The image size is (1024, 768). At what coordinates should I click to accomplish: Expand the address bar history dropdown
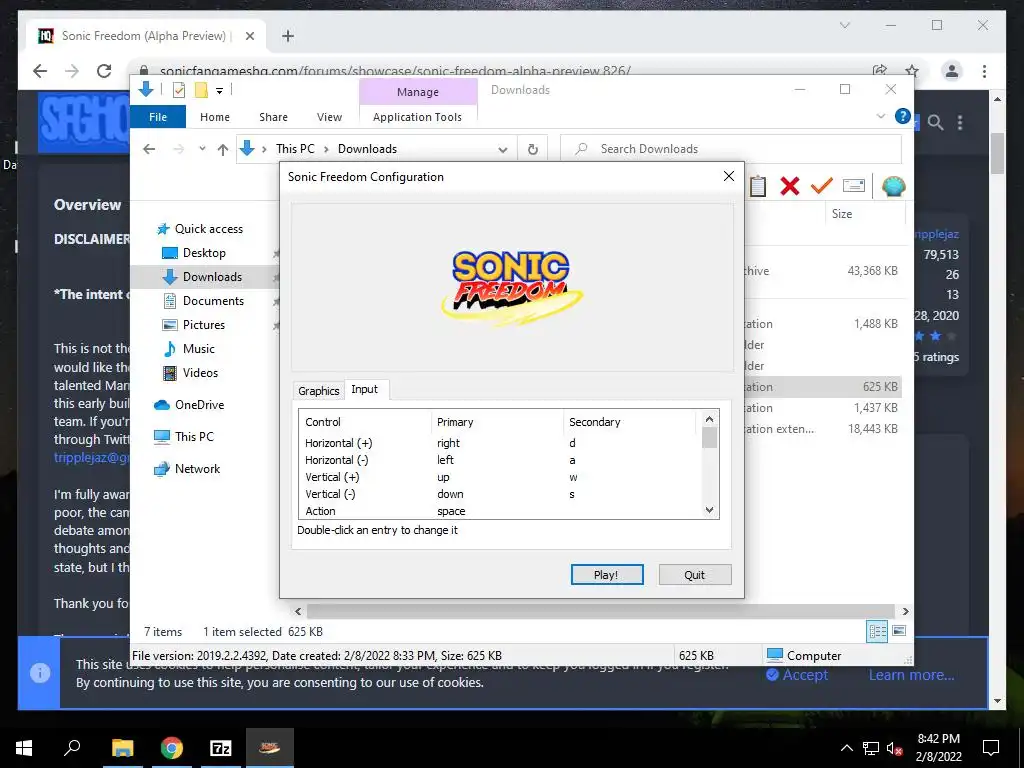pyautogui.click(x=503, y=150)
